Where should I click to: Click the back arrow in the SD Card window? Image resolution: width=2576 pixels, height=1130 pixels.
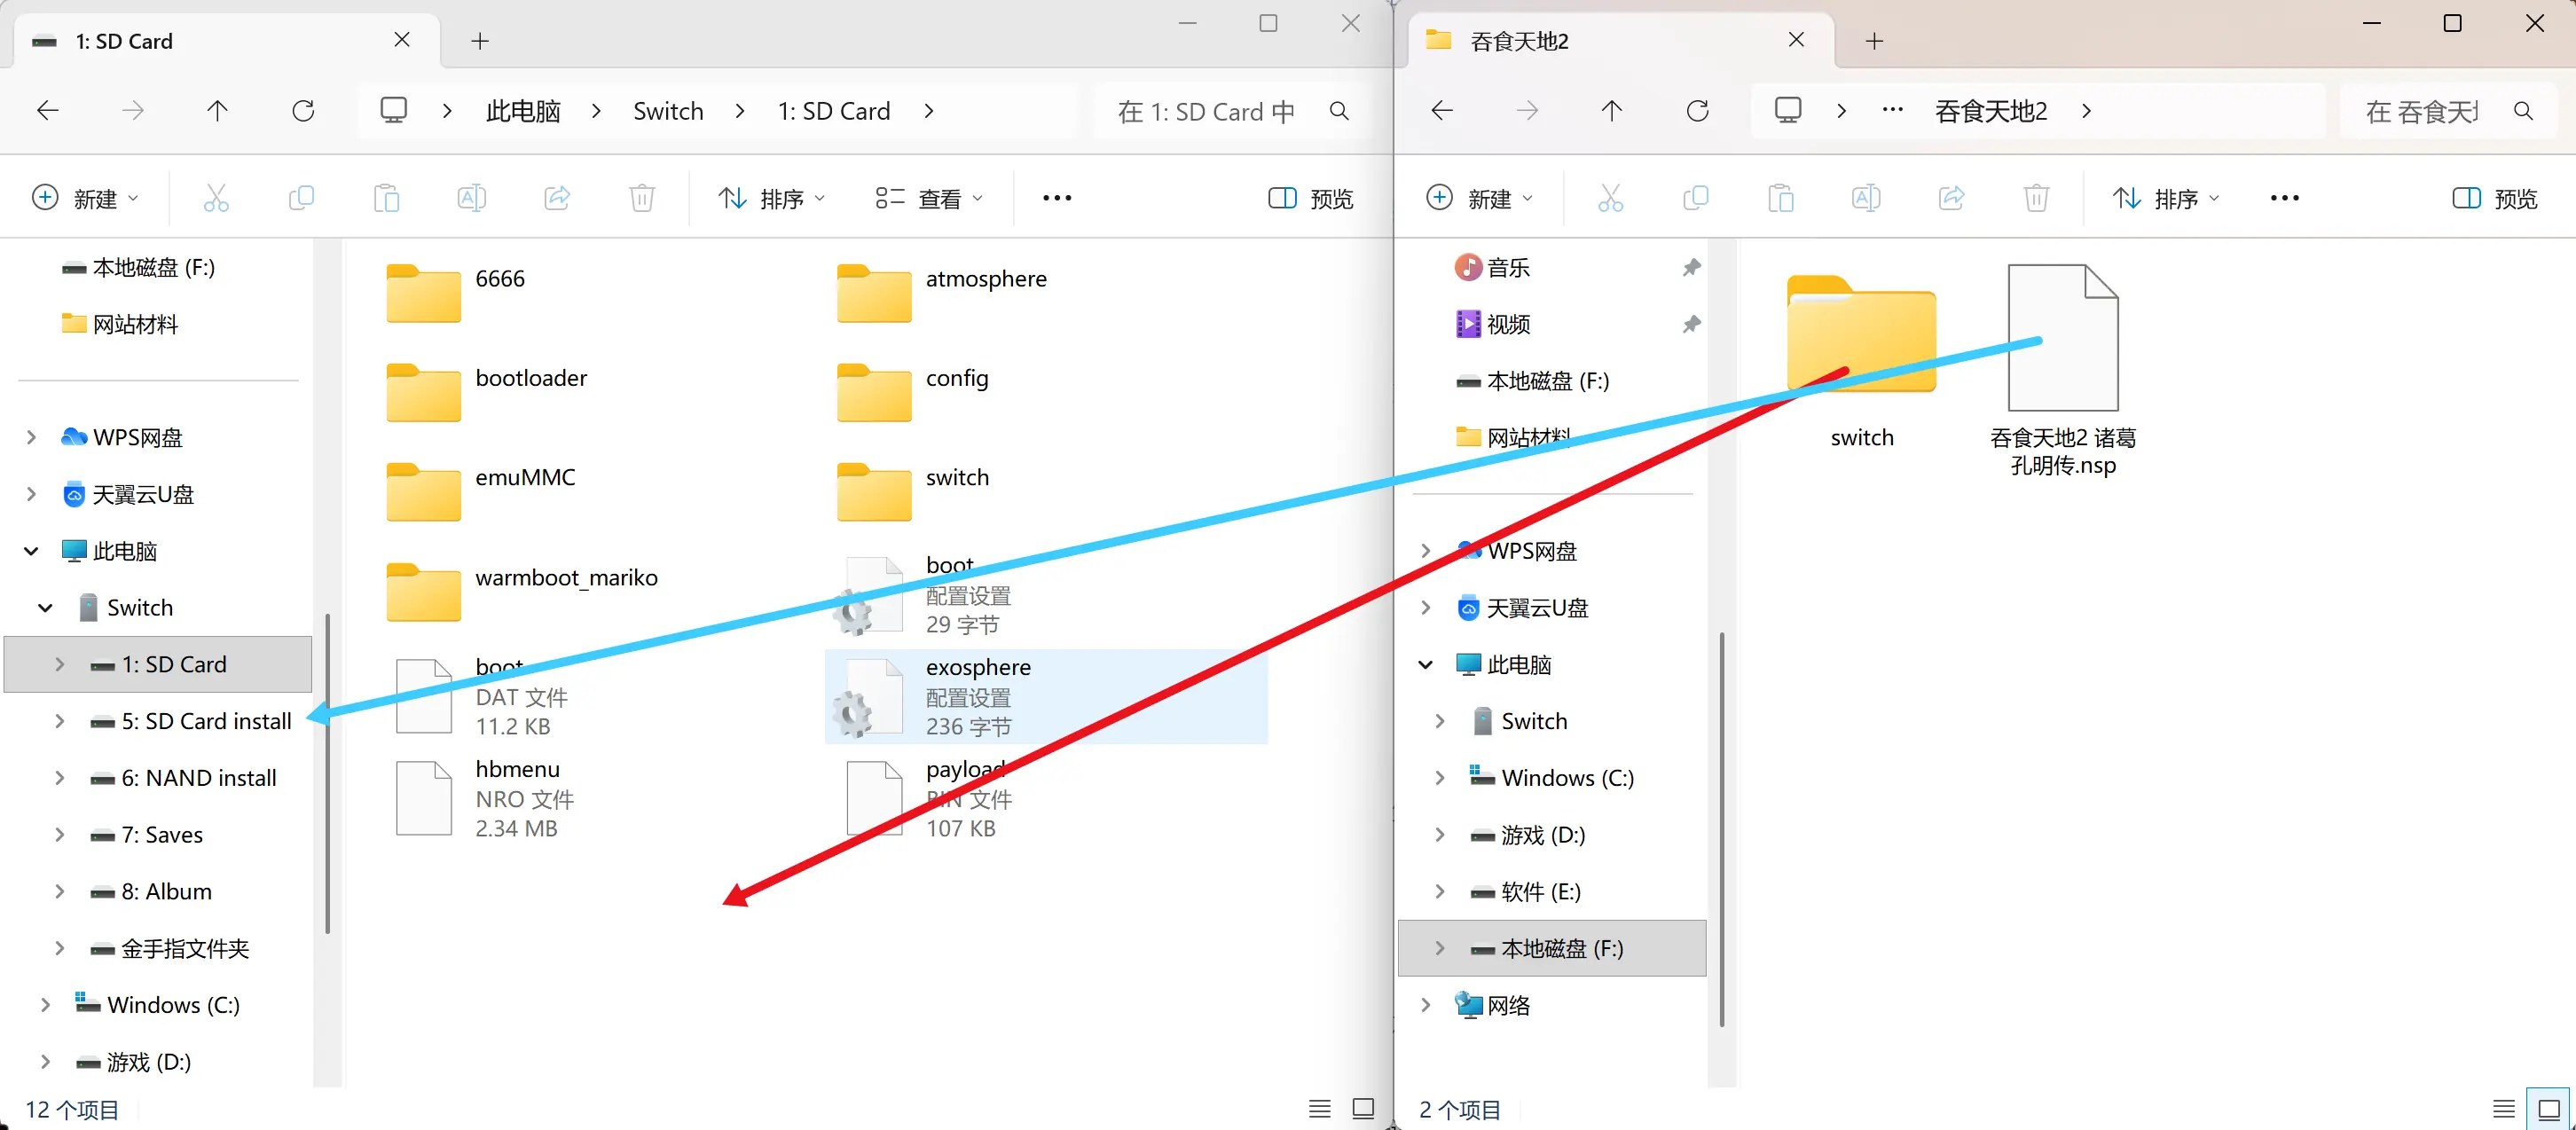click(47, 110)
